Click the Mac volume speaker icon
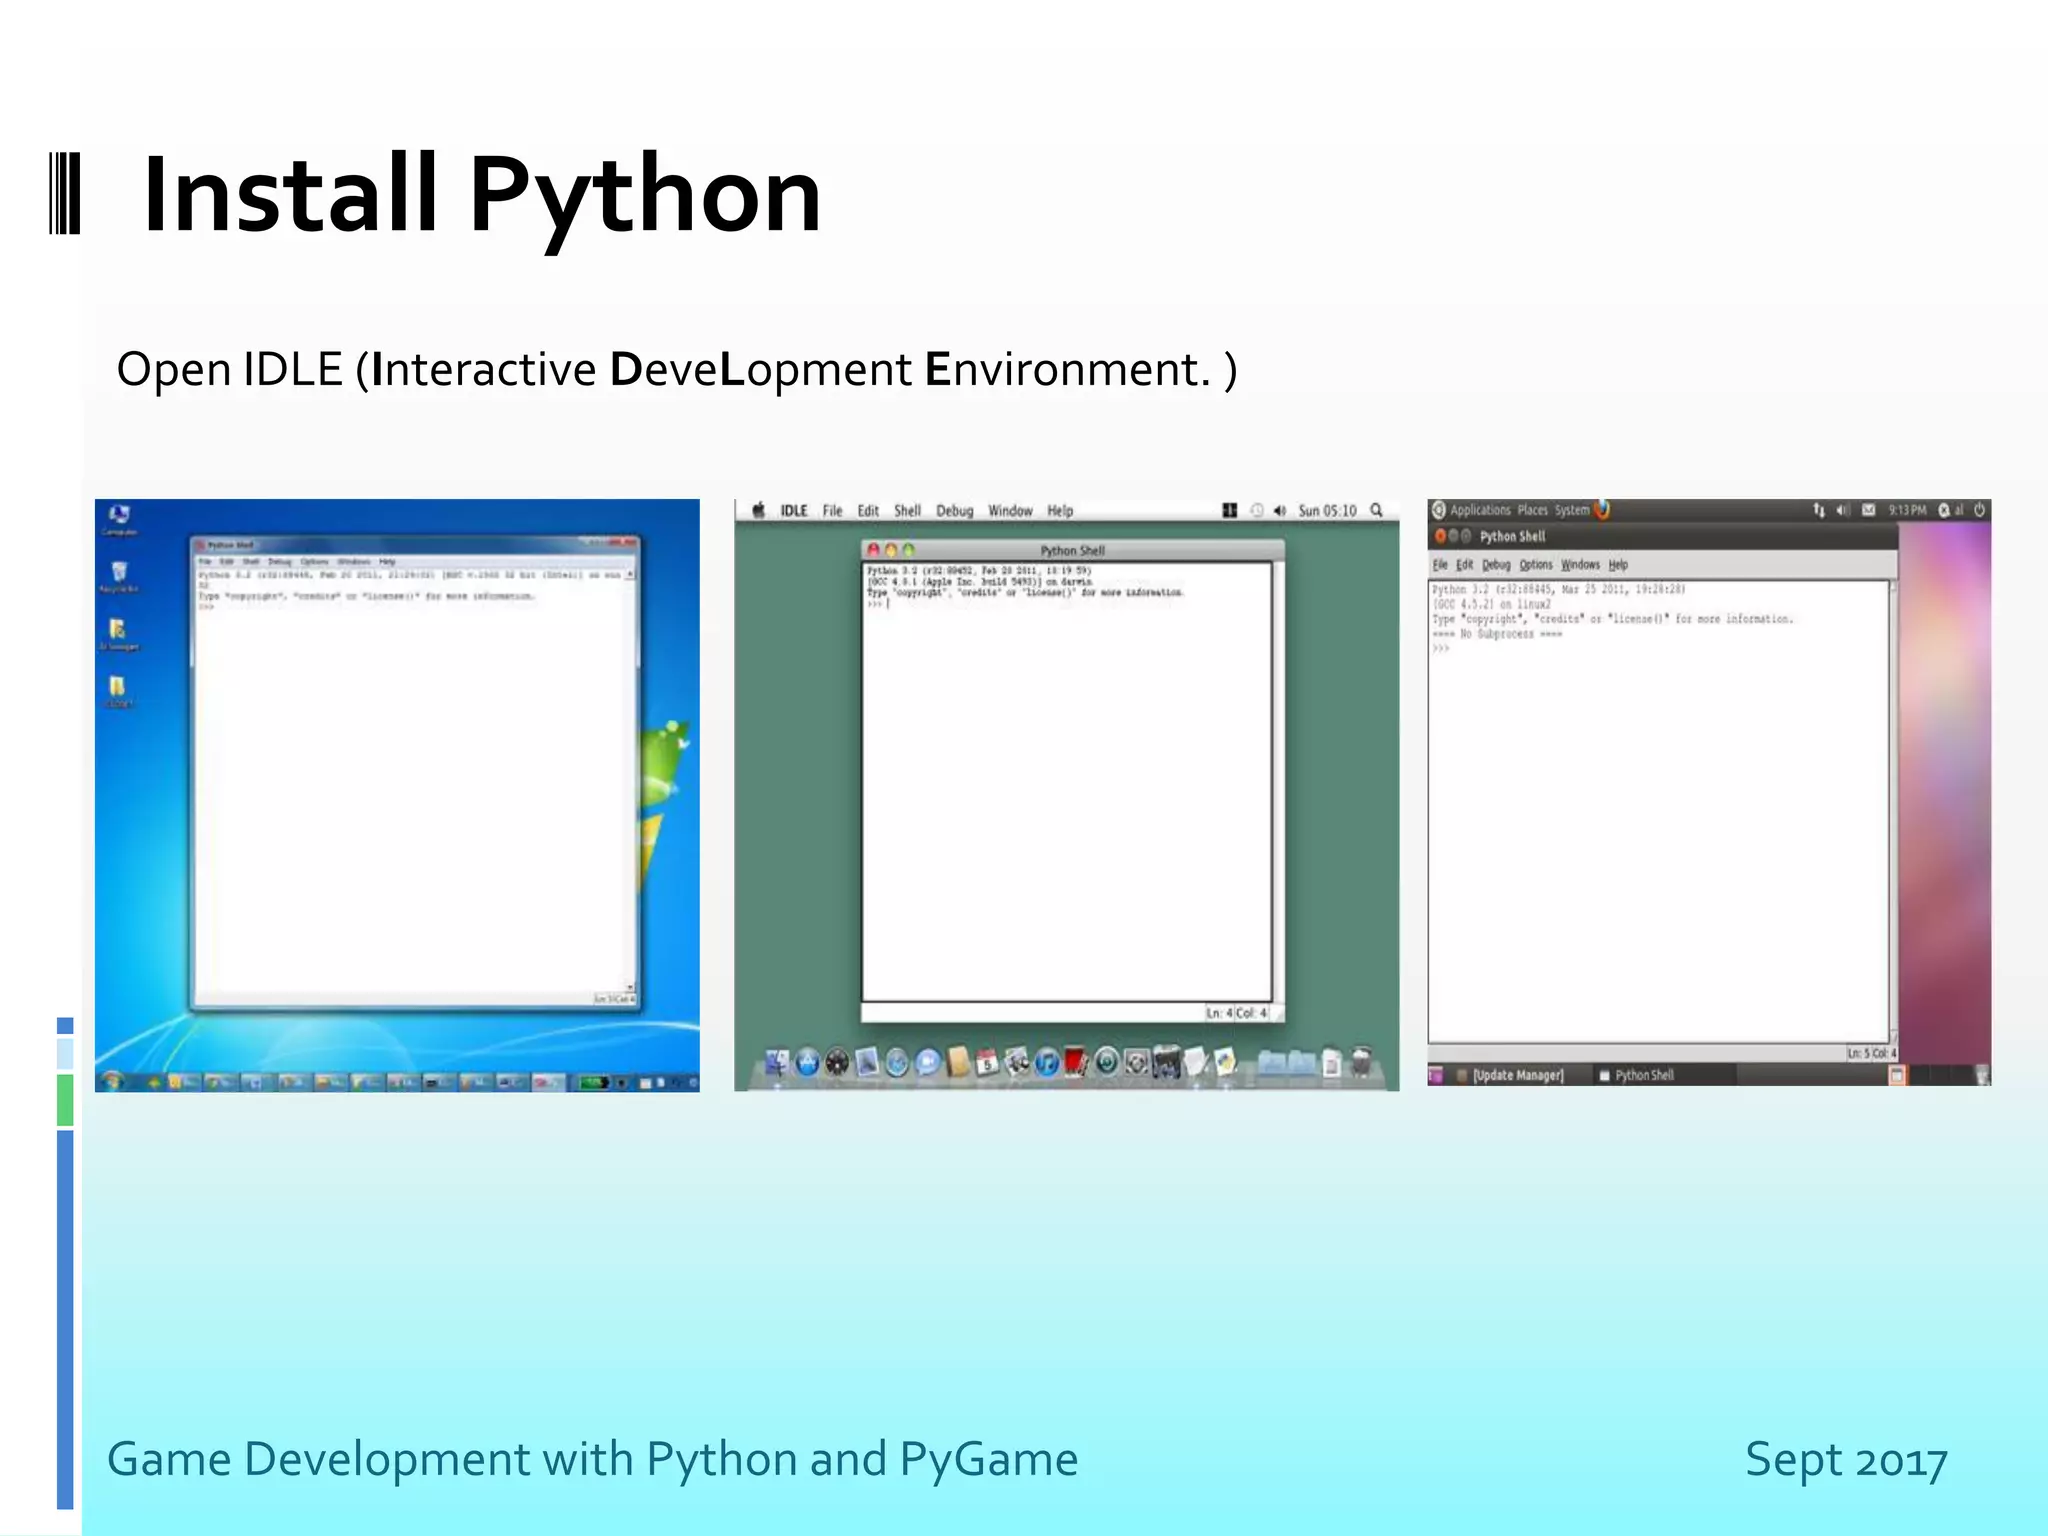 1279,511
